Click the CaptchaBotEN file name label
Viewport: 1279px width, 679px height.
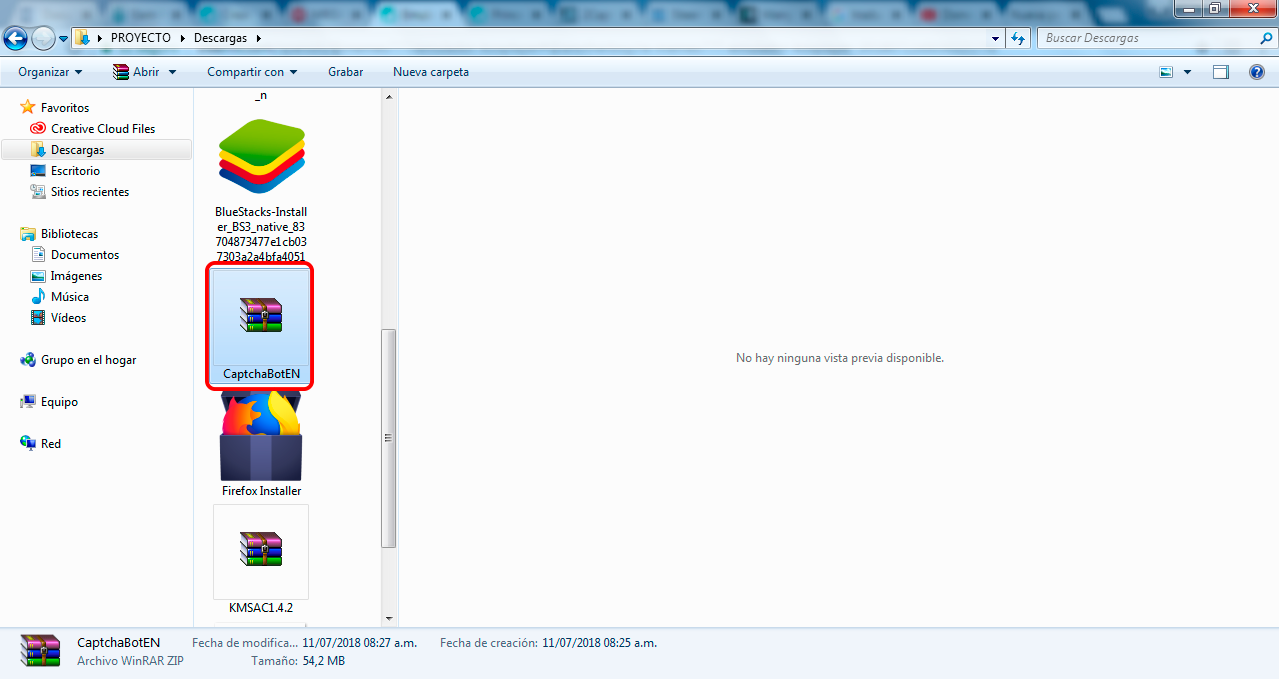(x=261, y=374)
